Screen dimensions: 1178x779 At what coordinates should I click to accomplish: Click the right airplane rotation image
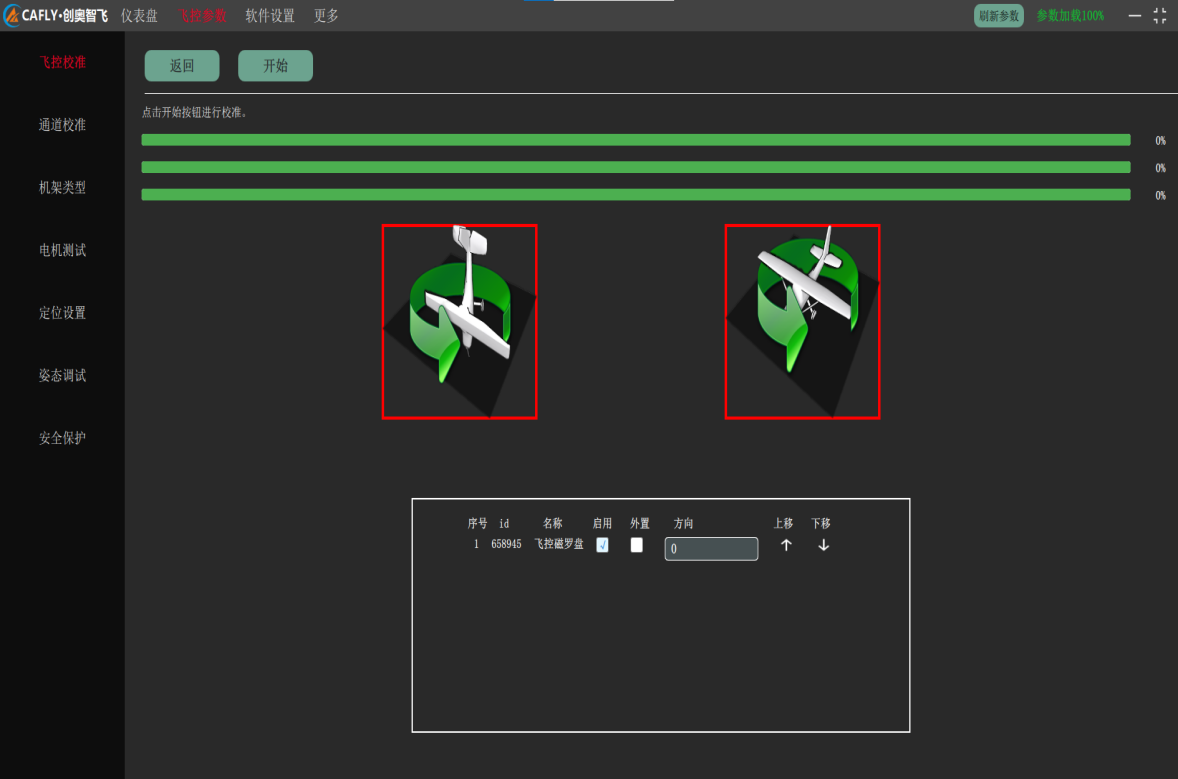[802, 322]
